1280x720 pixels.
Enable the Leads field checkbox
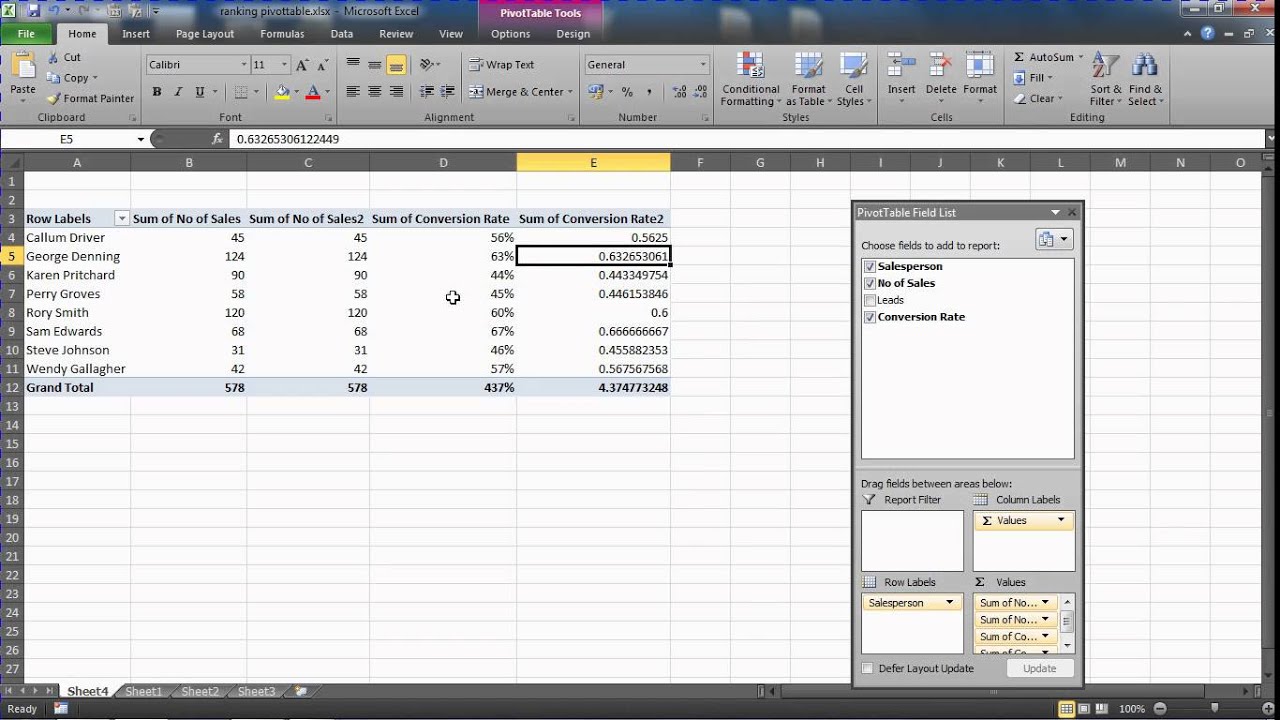pyautogui.click(x=870, y=300)
